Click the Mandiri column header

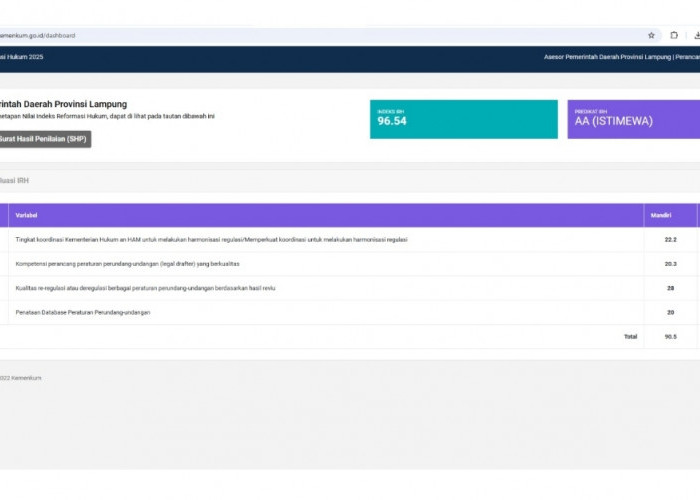660,215
